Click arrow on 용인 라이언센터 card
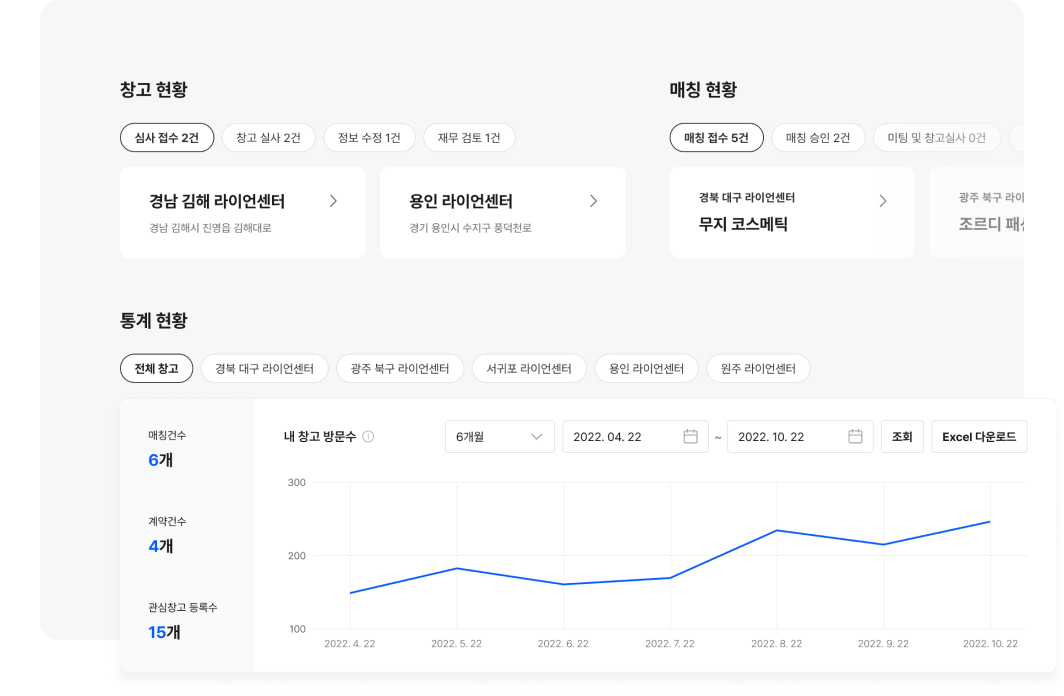1064x696 pixels. coord(593,201)
